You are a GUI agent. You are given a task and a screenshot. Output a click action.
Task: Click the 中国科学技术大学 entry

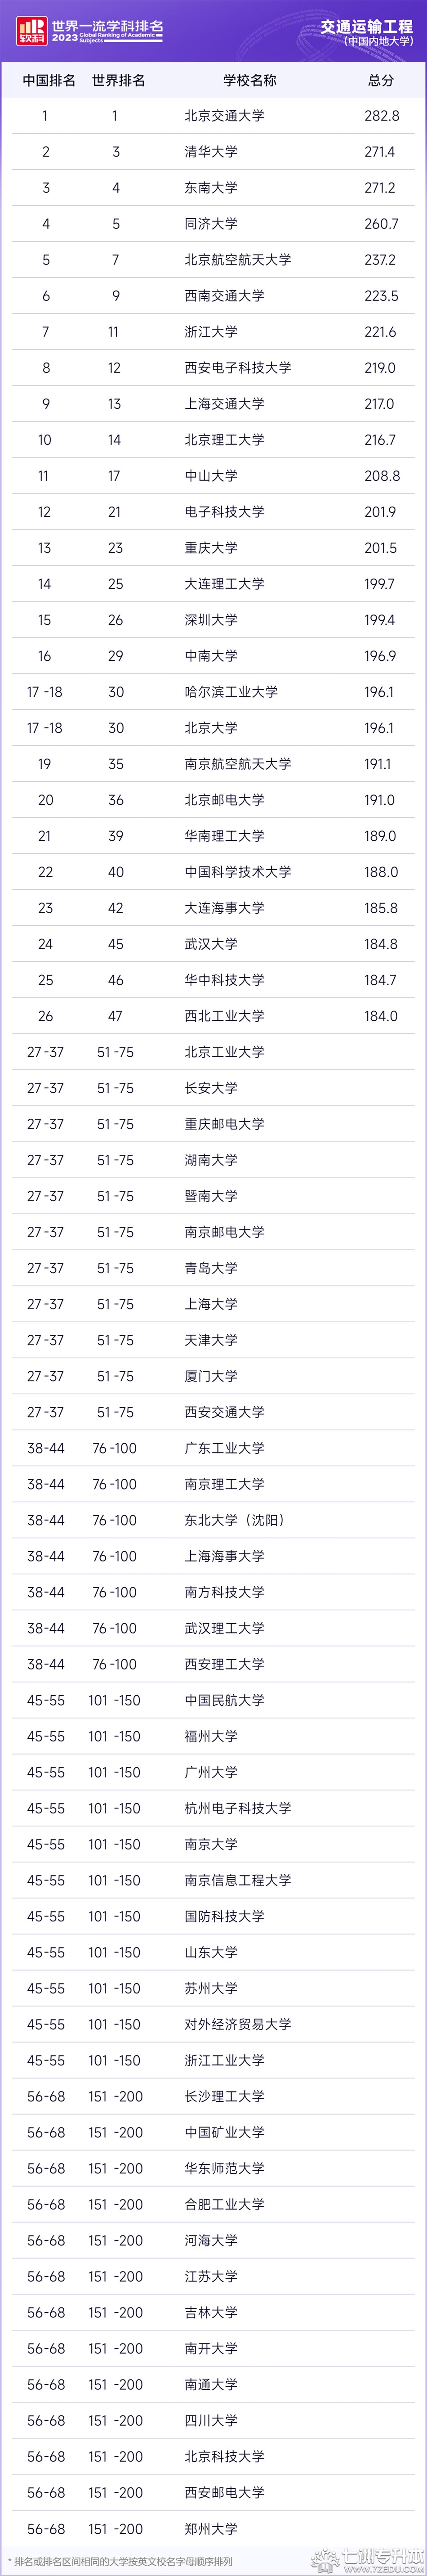pos(238,872)
